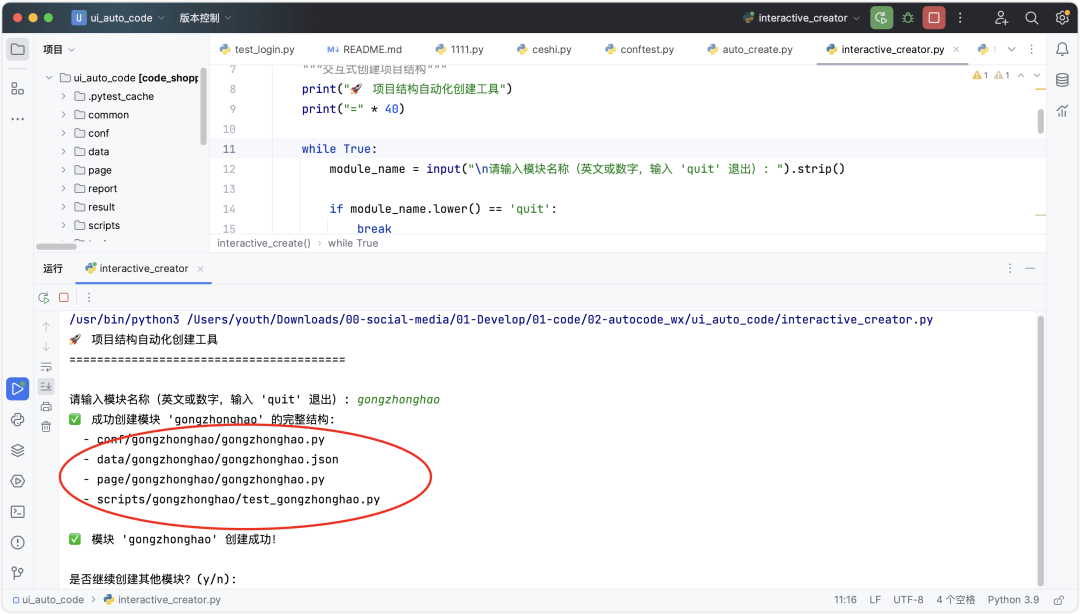Open the Database tool window icon
Image resolution: width=1080 pixels, height=614 pixels.
(1062, 80)
